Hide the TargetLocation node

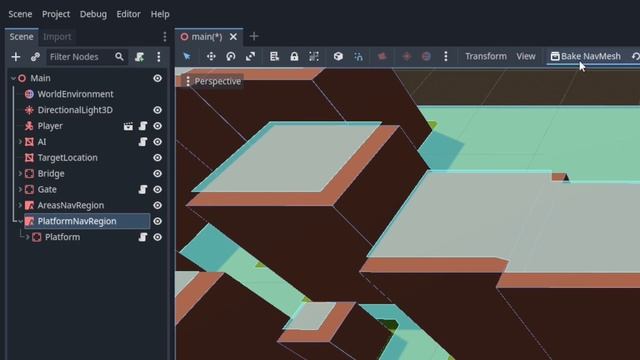(158, 158)
